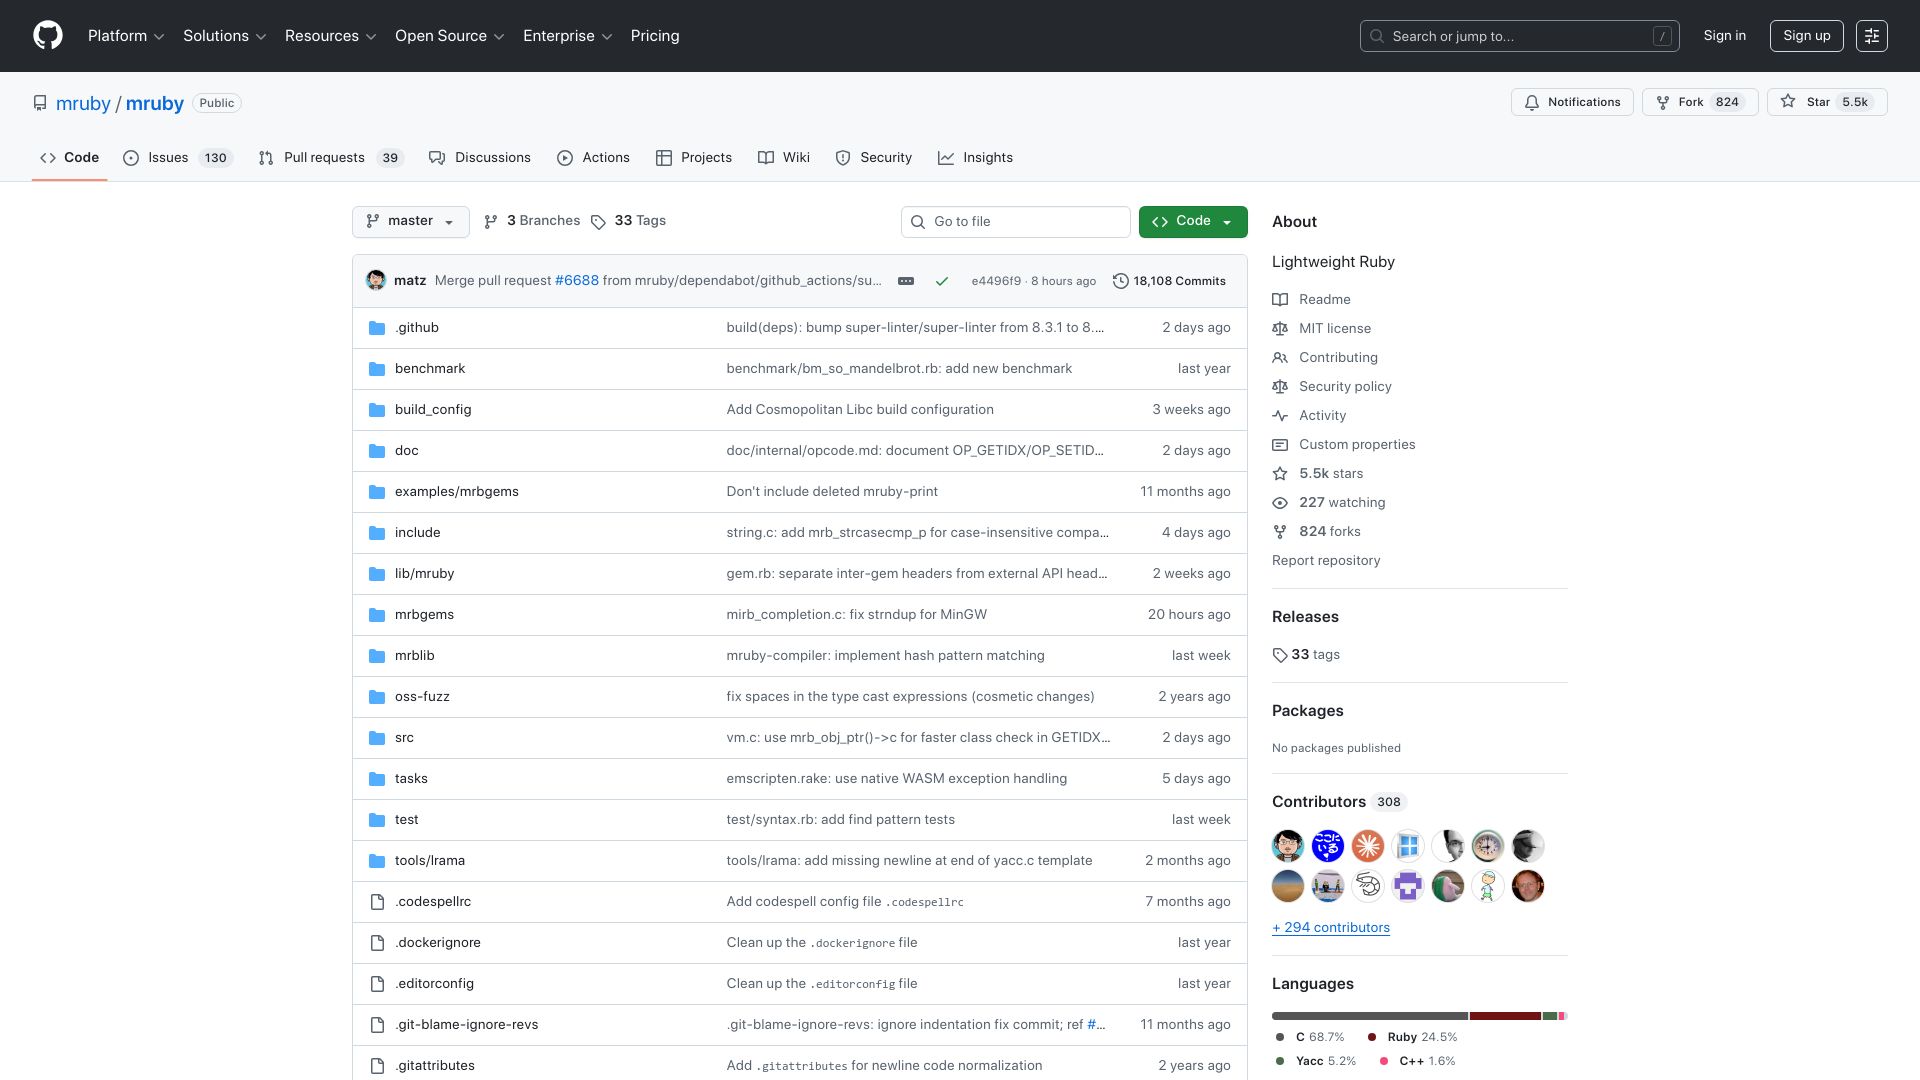The width and height of the screenshot is (1920, 1080).
Task: Open the appearance settings icon beside Sign up
Action: point(1871,36)
